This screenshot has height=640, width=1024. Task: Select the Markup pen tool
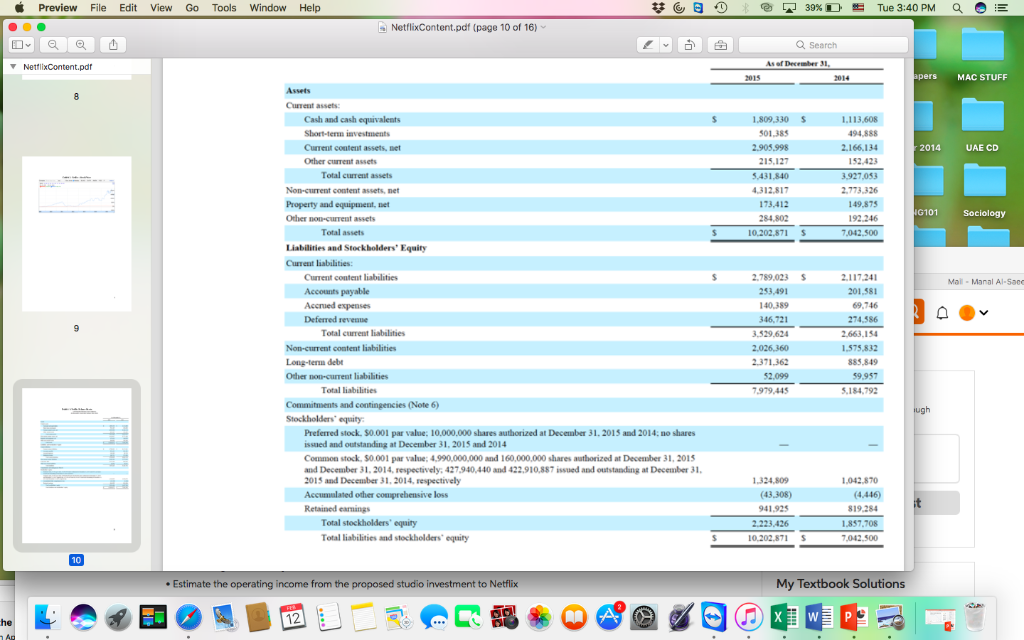[x=647, y=45]
